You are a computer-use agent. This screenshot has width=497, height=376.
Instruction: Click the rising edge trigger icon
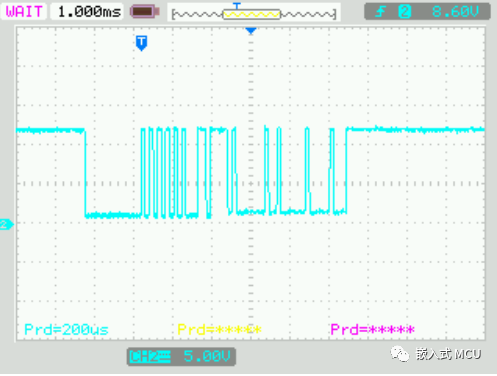(380, 12)
